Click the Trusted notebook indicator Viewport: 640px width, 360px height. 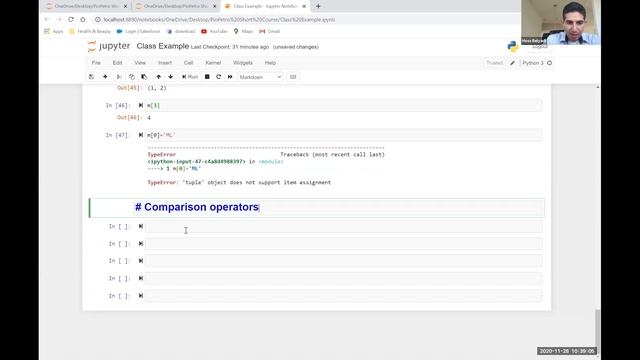[x=494, y=63]
